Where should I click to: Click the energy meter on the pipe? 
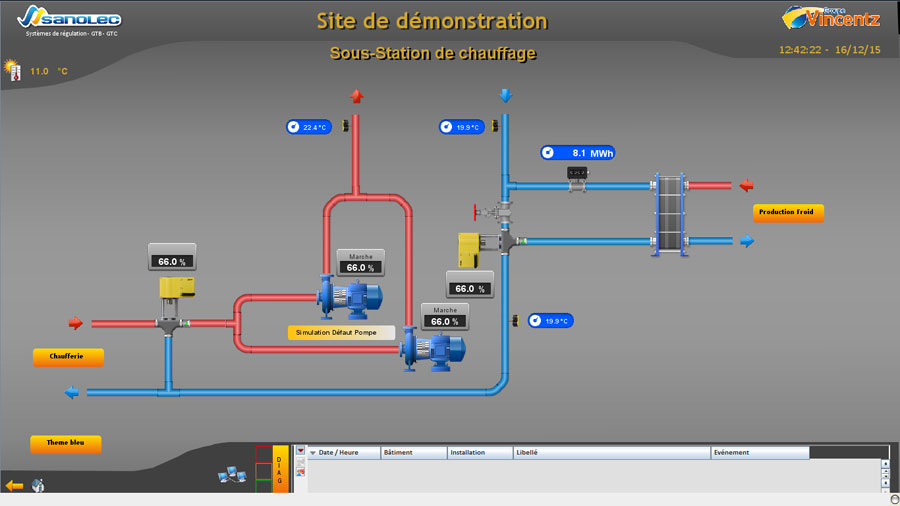(x=577, y=174)
